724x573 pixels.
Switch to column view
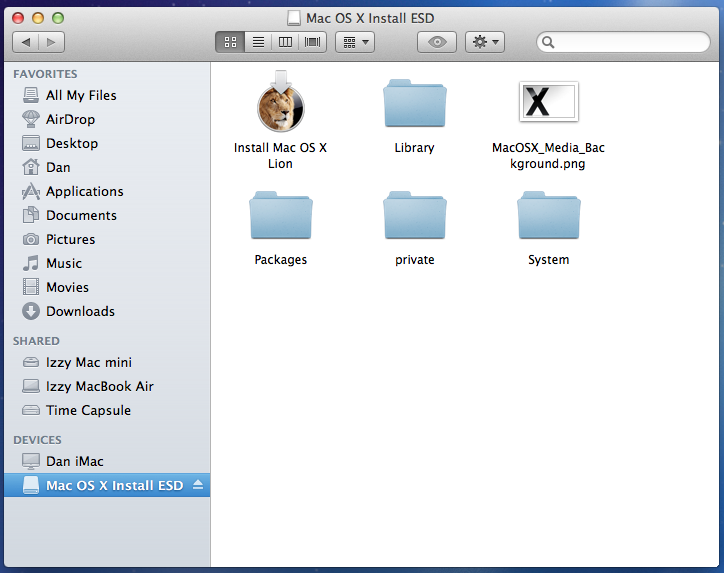(285, 42)
